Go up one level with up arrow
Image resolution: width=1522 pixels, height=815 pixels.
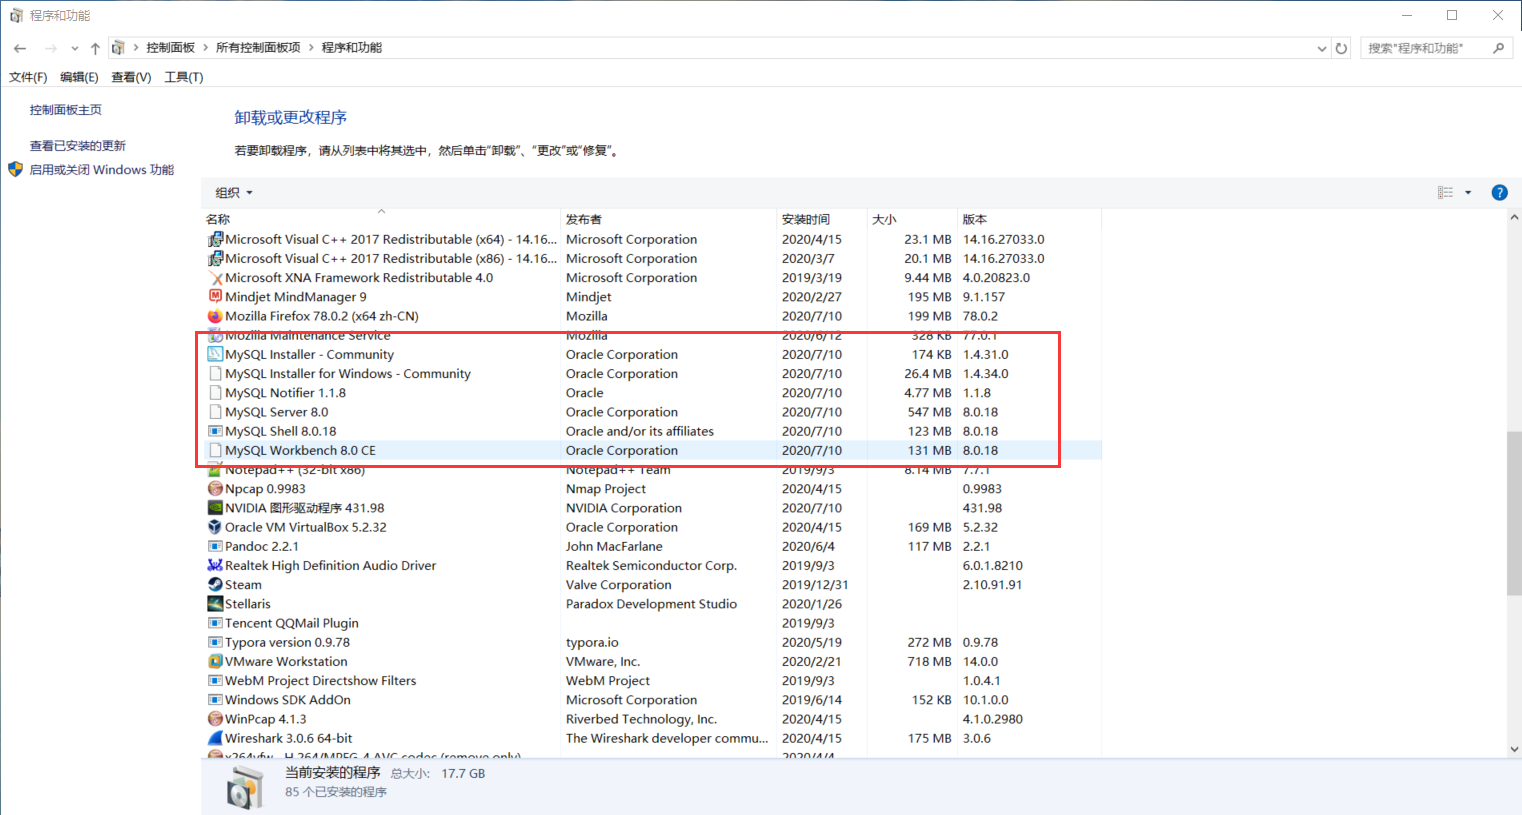tap(95, 48)
